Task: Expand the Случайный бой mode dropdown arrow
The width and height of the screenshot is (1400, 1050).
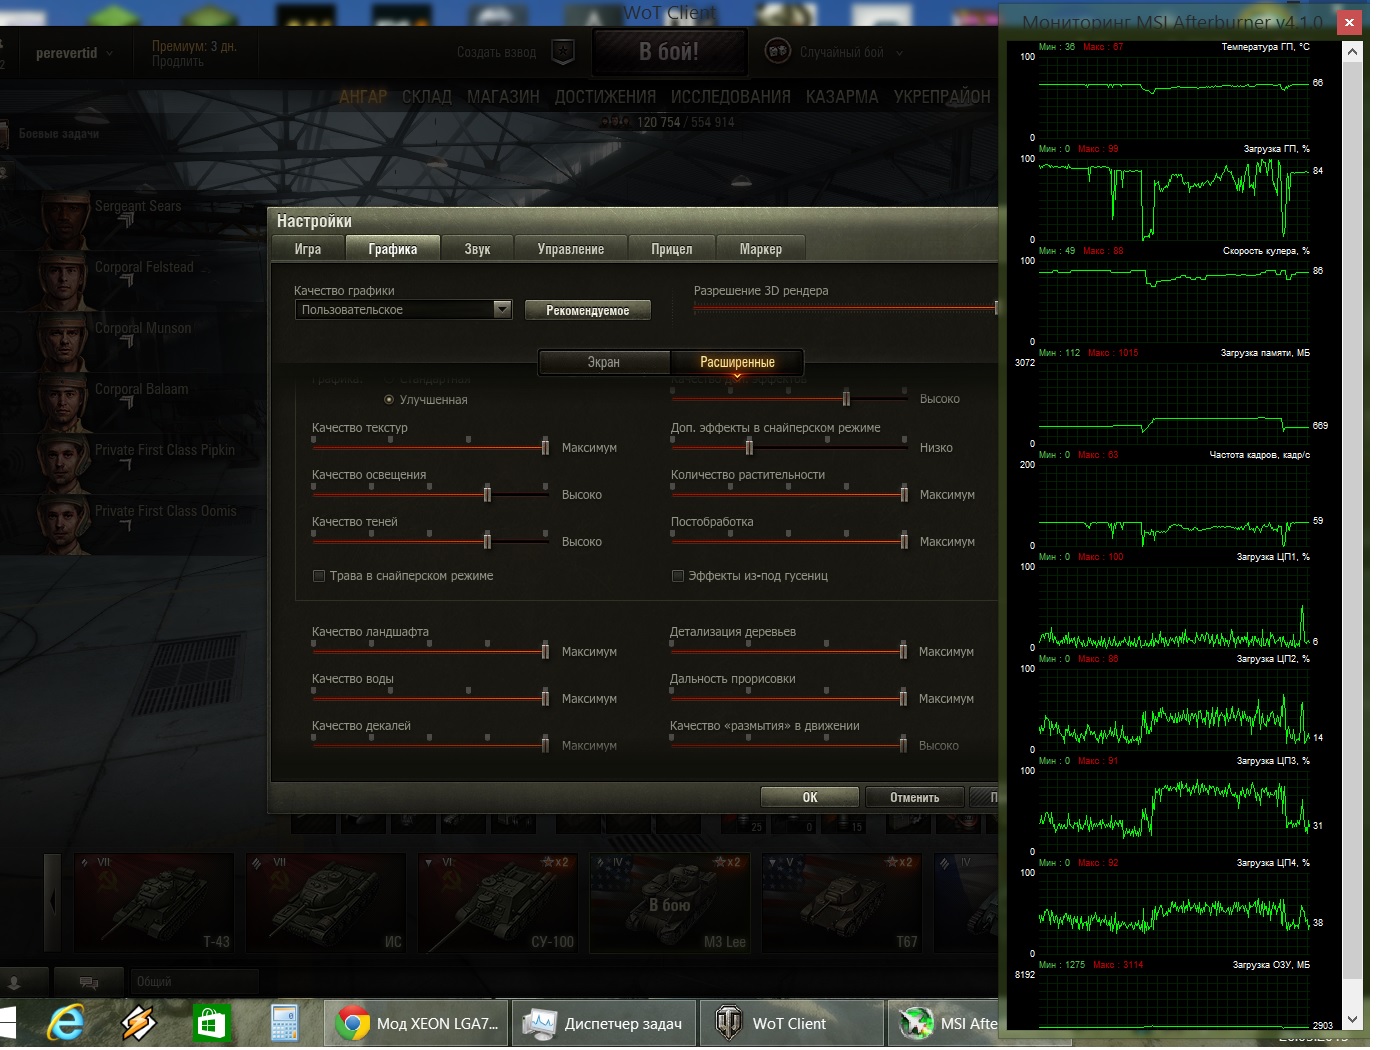Action: tap(899, 53)
